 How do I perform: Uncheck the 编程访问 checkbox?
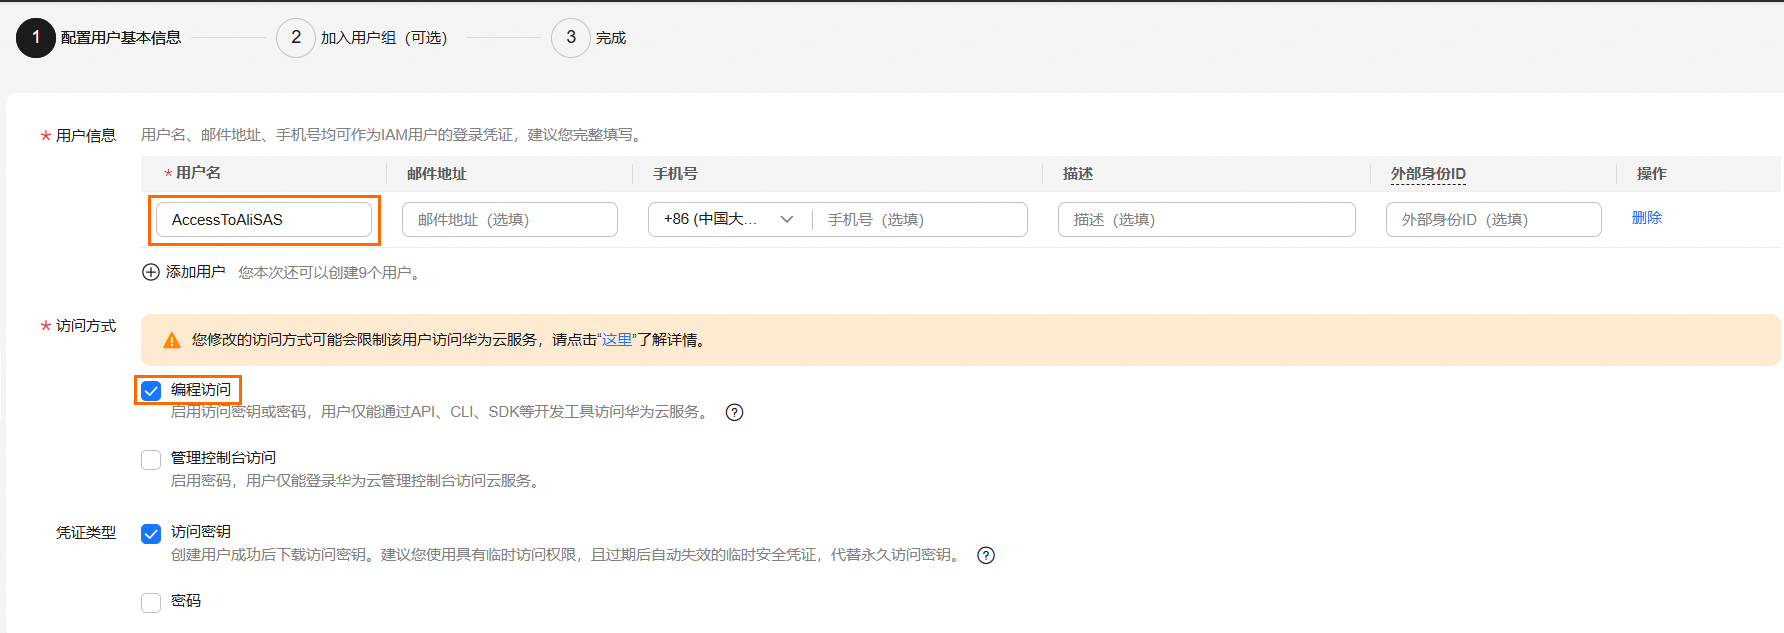151,390
